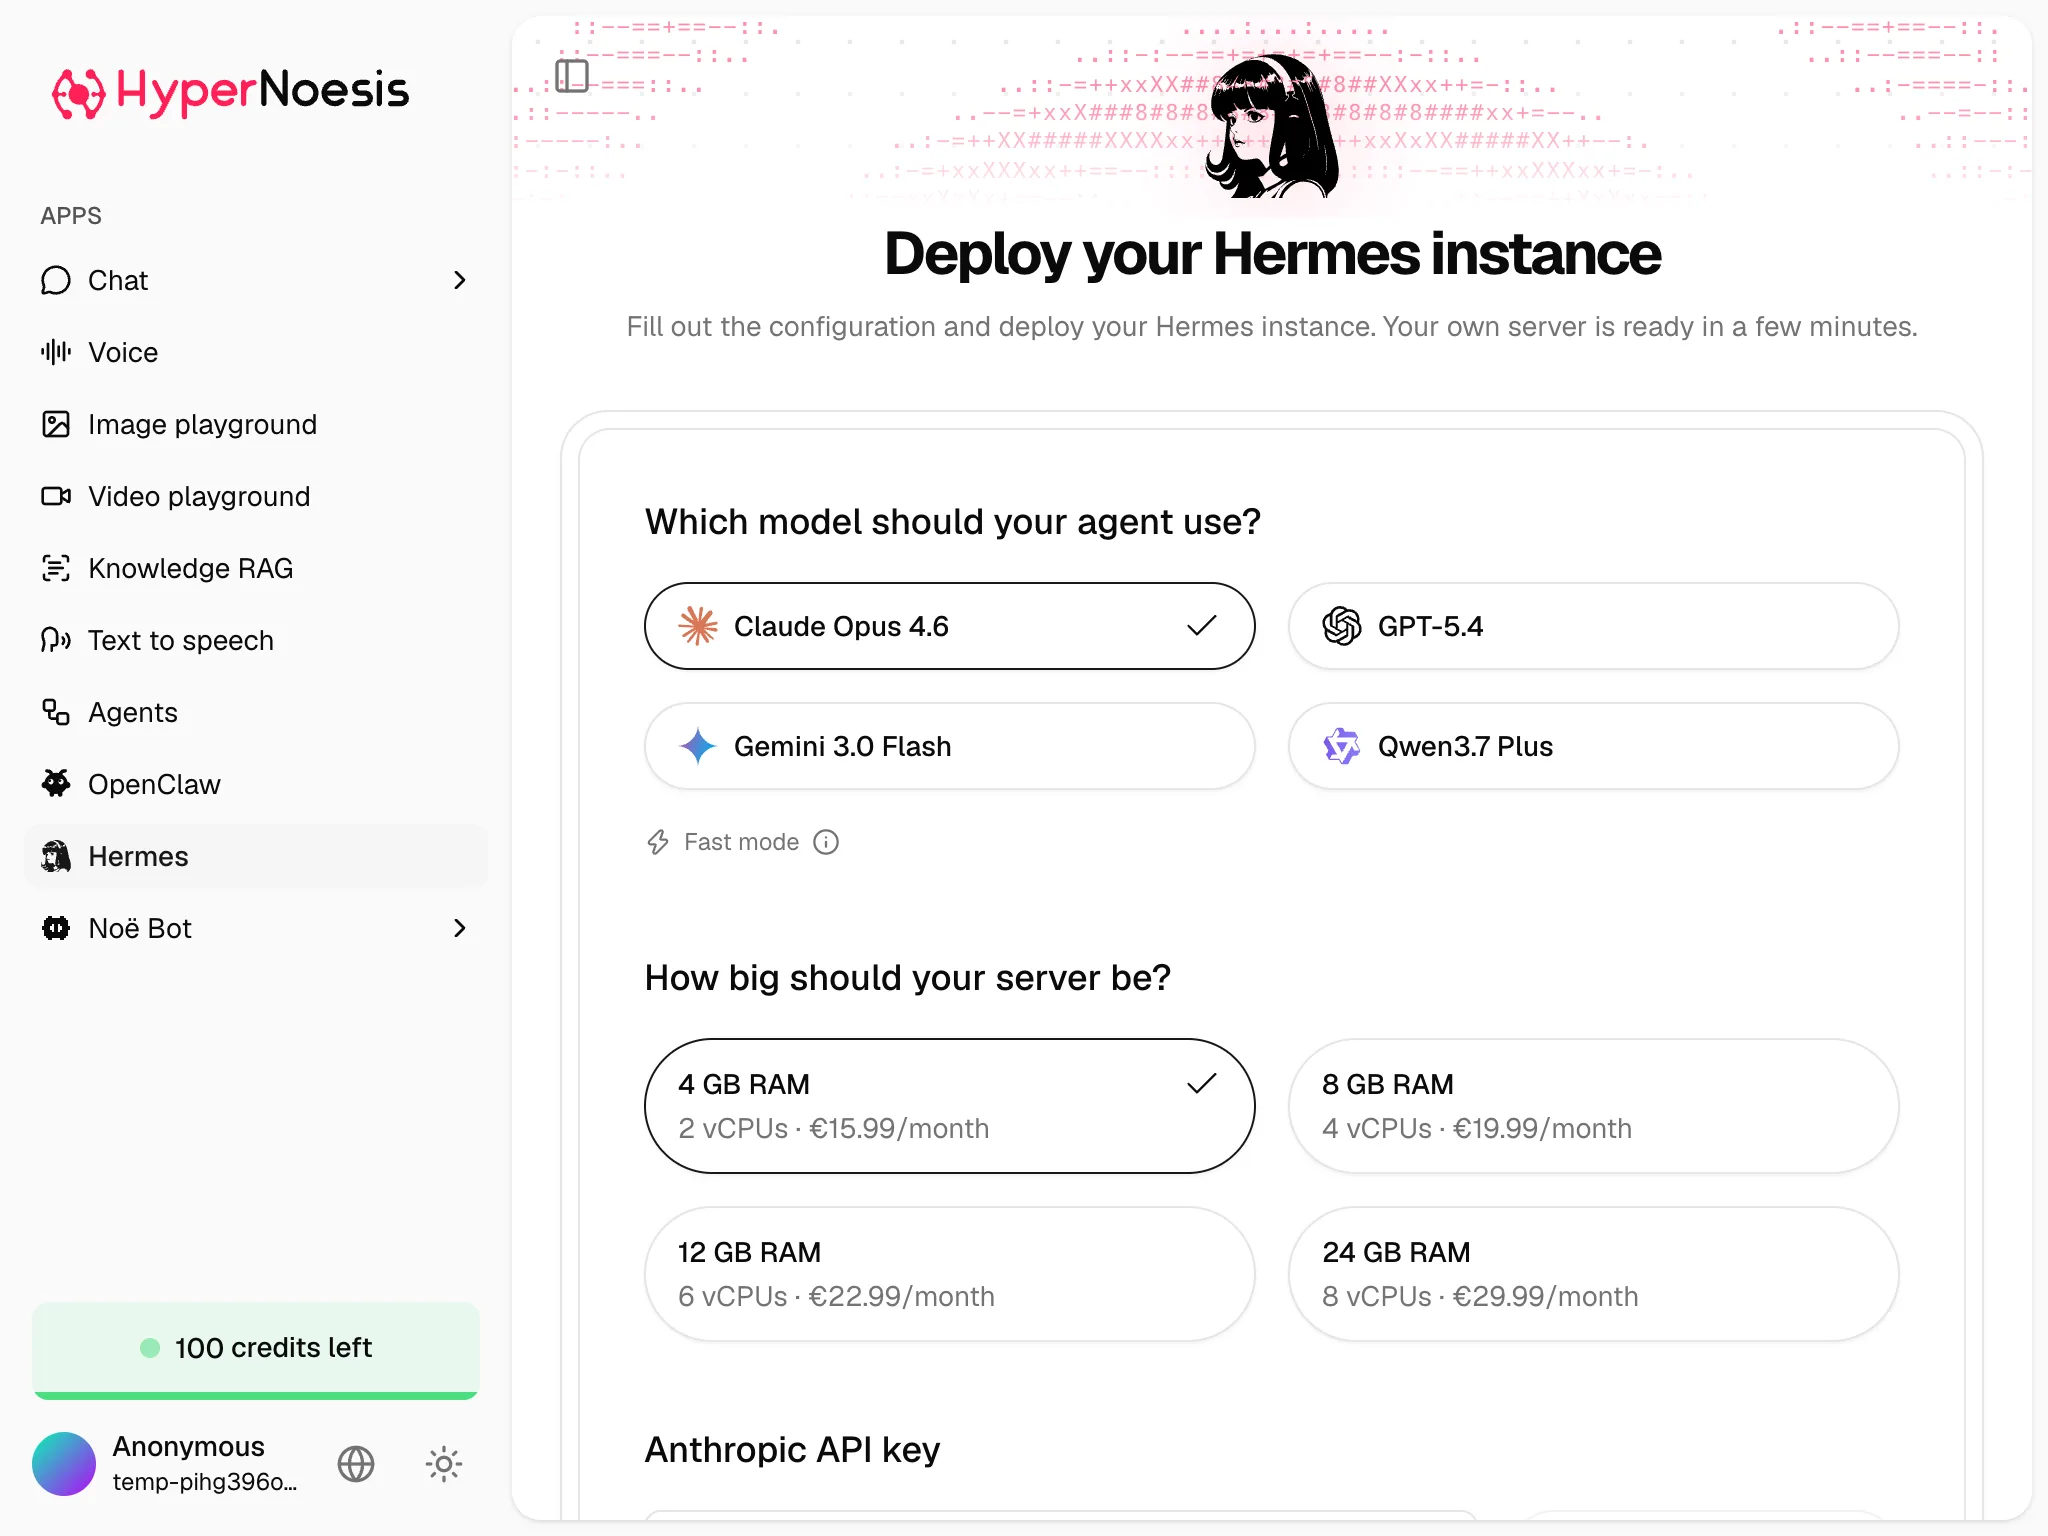The image size is (2048, 1536).
Task: Click the Hermes character illustration at top
Action: (1272, 126)
